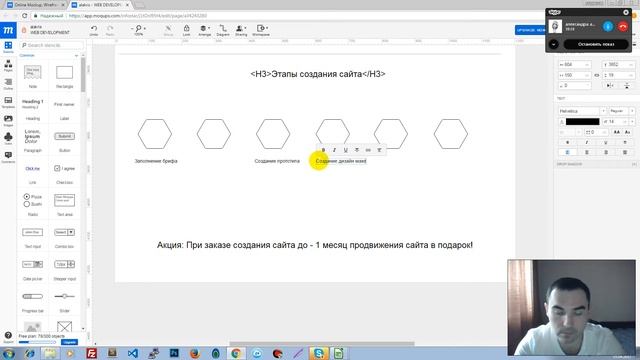Open the Comments panel in the sidebar
Image resolution: width=640 pixels, height=360 pixels.
(8, 157)
